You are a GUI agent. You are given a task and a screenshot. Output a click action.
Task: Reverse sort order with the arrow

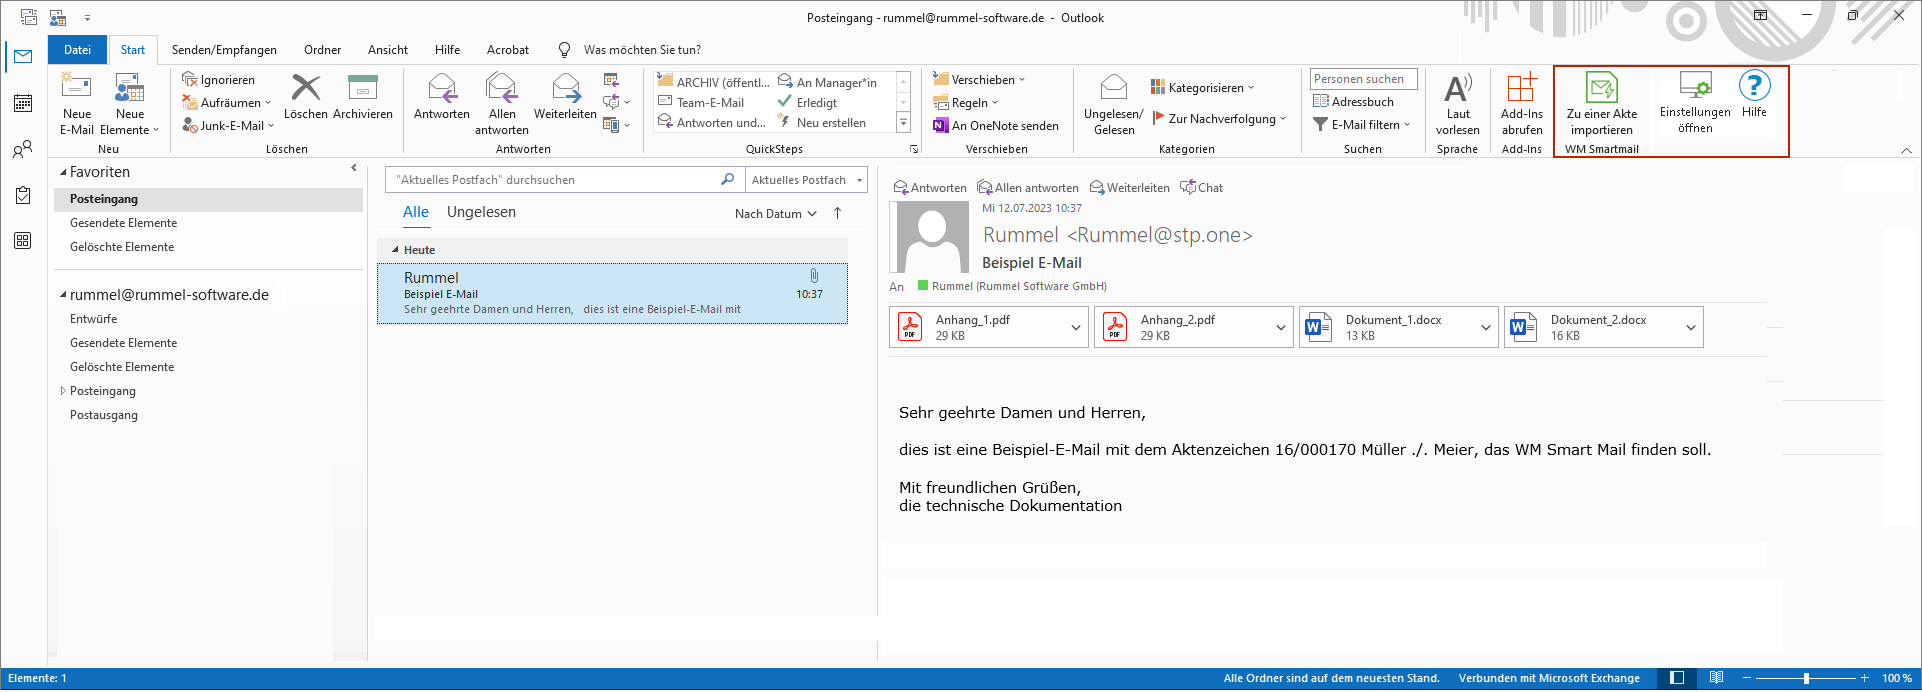[837, 213]
